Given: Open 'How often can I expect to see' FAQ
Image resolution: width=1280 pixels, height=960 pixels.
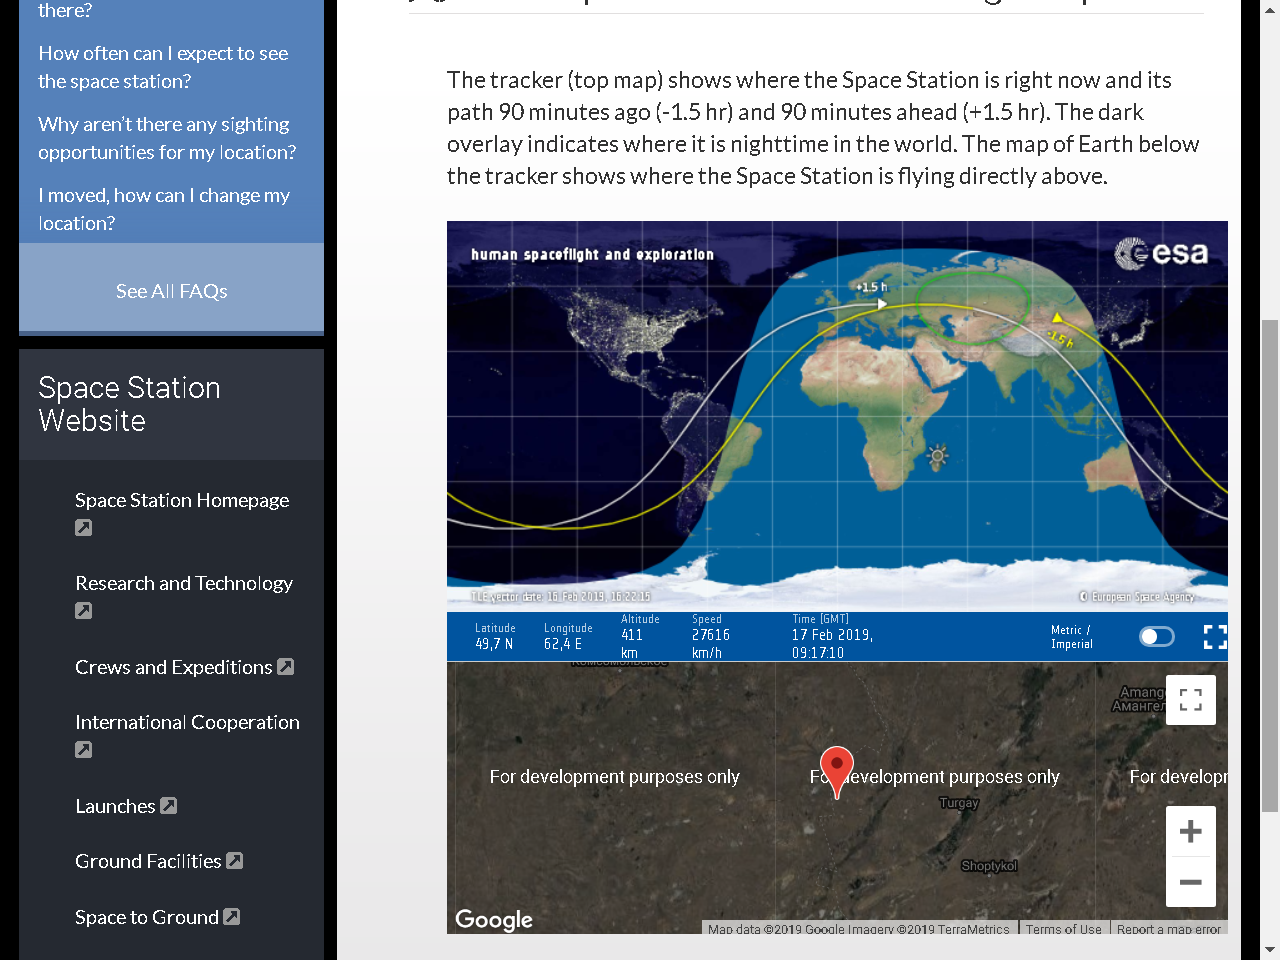Looking at the screenshot, I should click(x=163, y=67).
